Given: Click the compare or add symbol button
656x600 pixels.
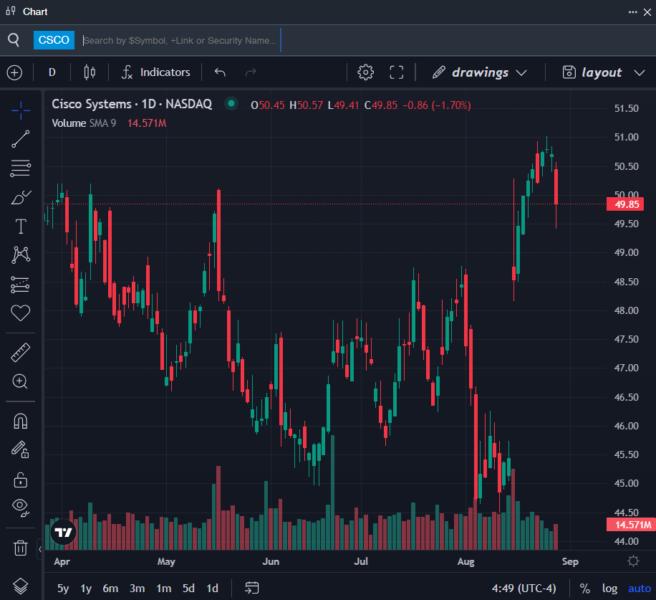Looking at the screenshot, I should (x=15, y=72).
